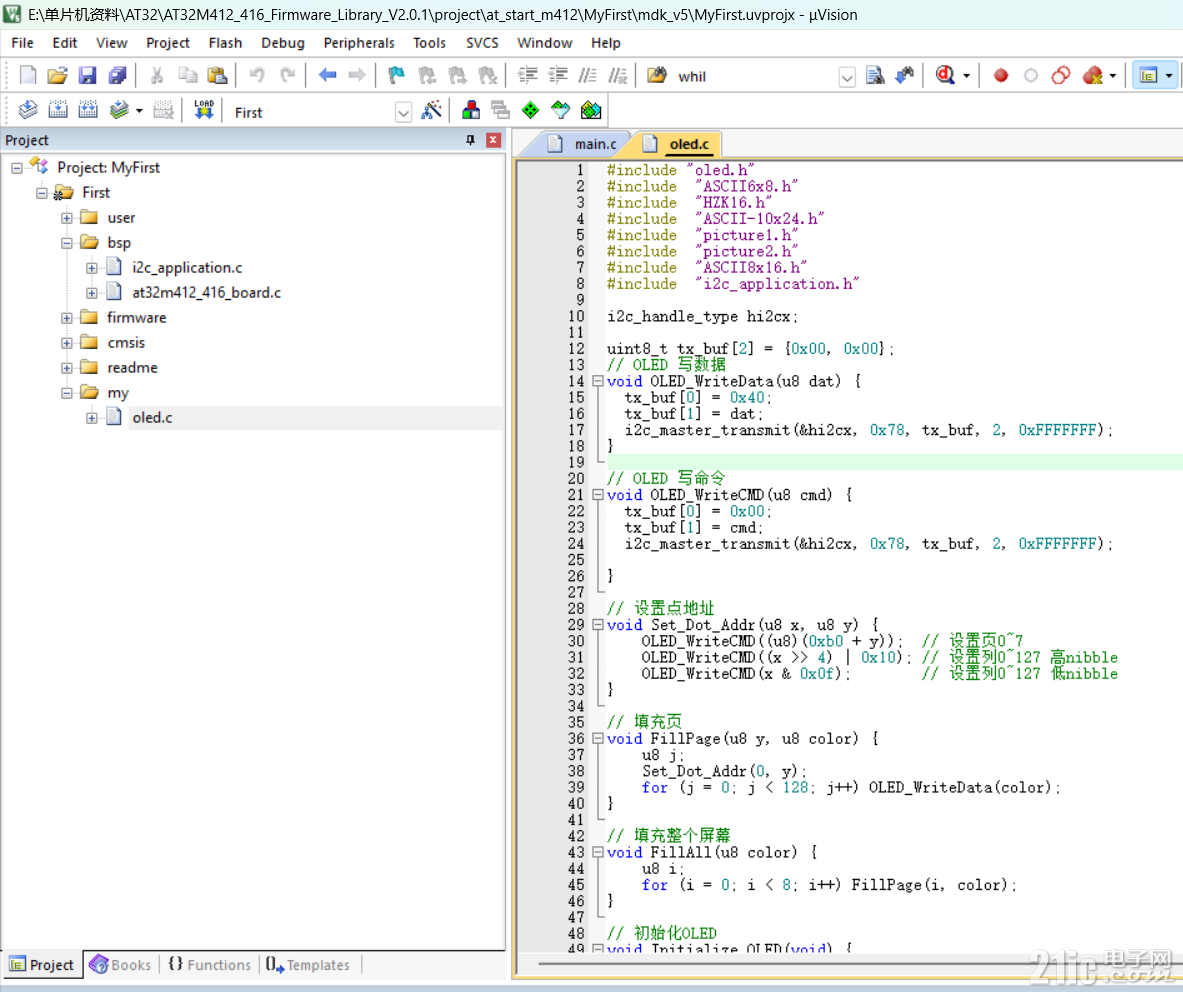Open the batch build icon

118,111
